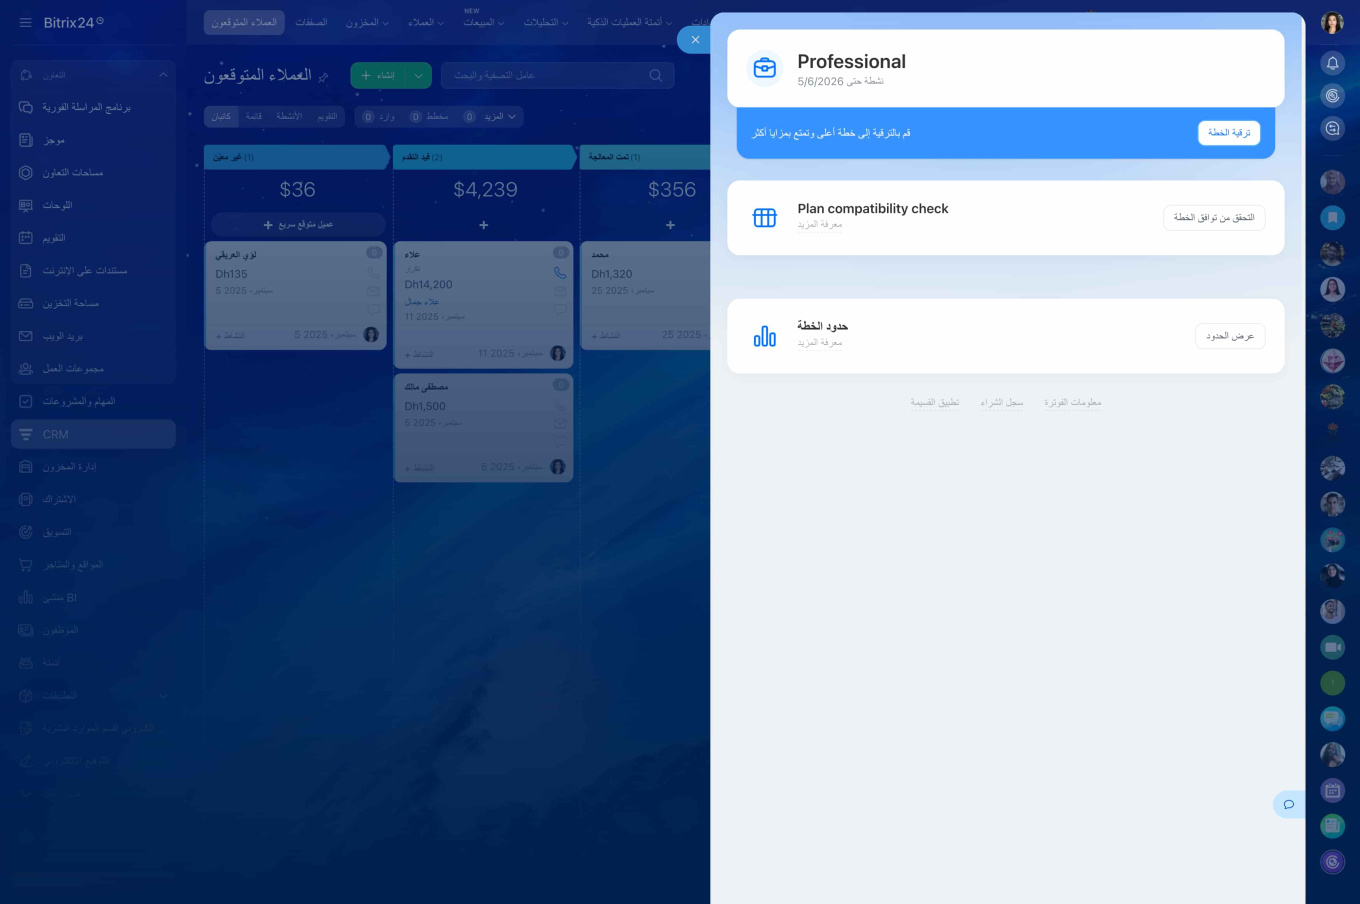The image size is (1360, 904).
Task: Click the user profile avatar at top right
Action: click(1332, 23)
